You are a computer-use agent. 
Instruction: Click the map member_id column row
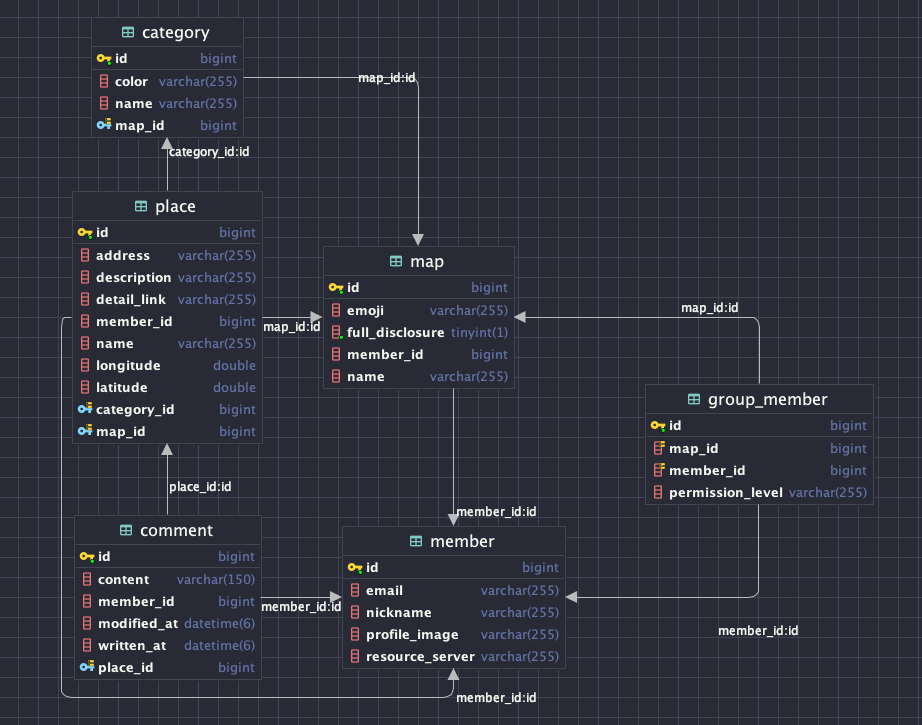419,355
